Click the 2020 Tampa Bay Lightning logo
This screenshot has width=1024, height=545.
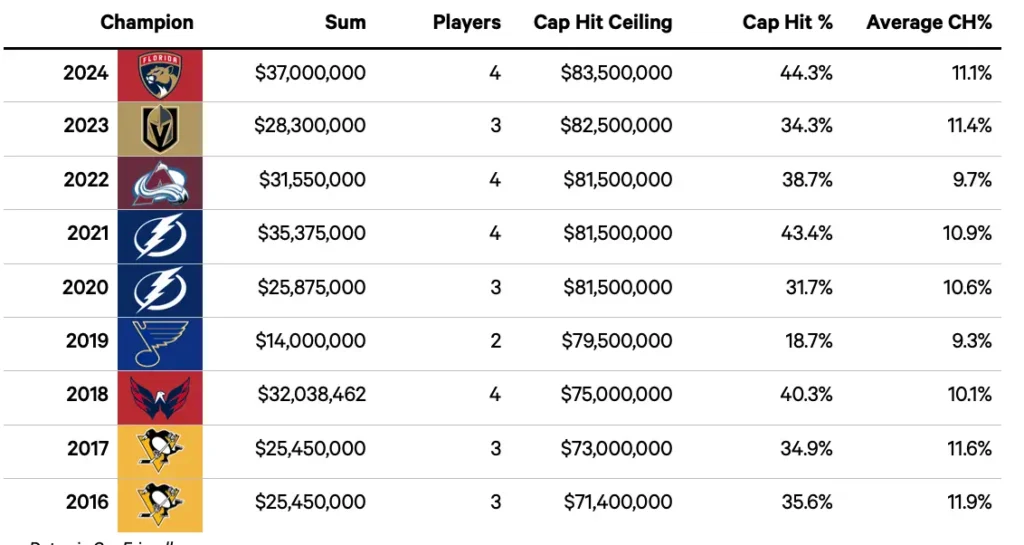160,288
